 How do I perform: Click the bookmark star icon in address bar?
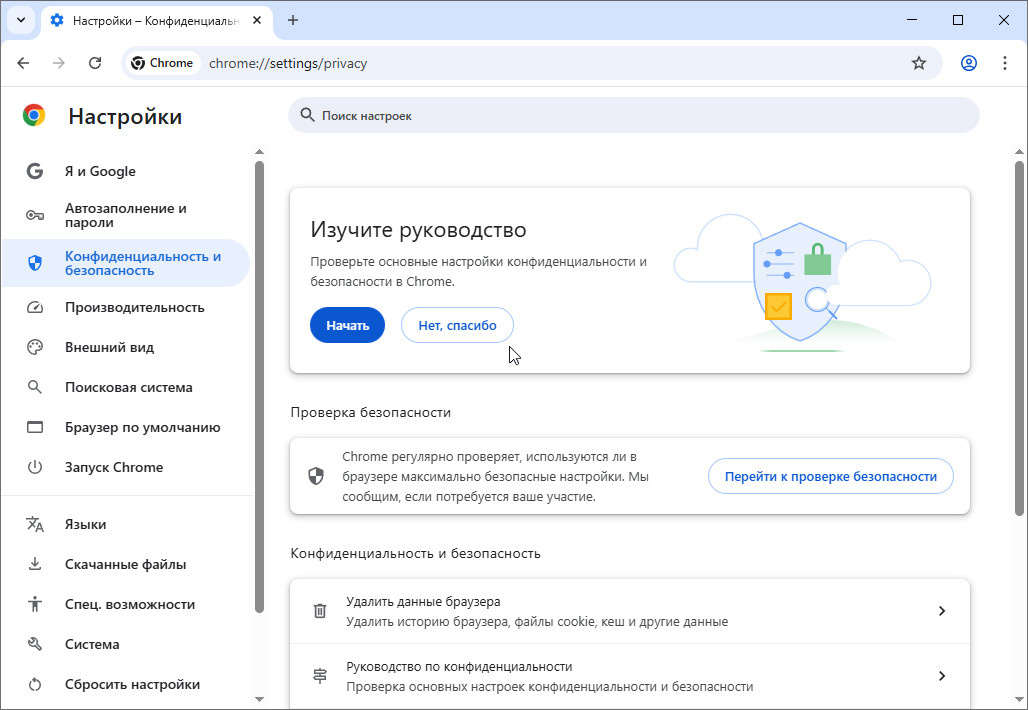point(918,63)
